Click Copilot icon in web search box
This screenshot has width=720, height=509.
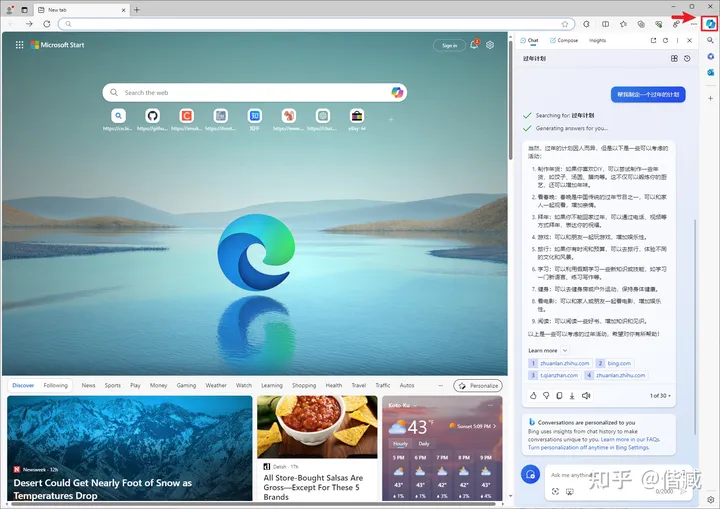[x=397, y=92]
